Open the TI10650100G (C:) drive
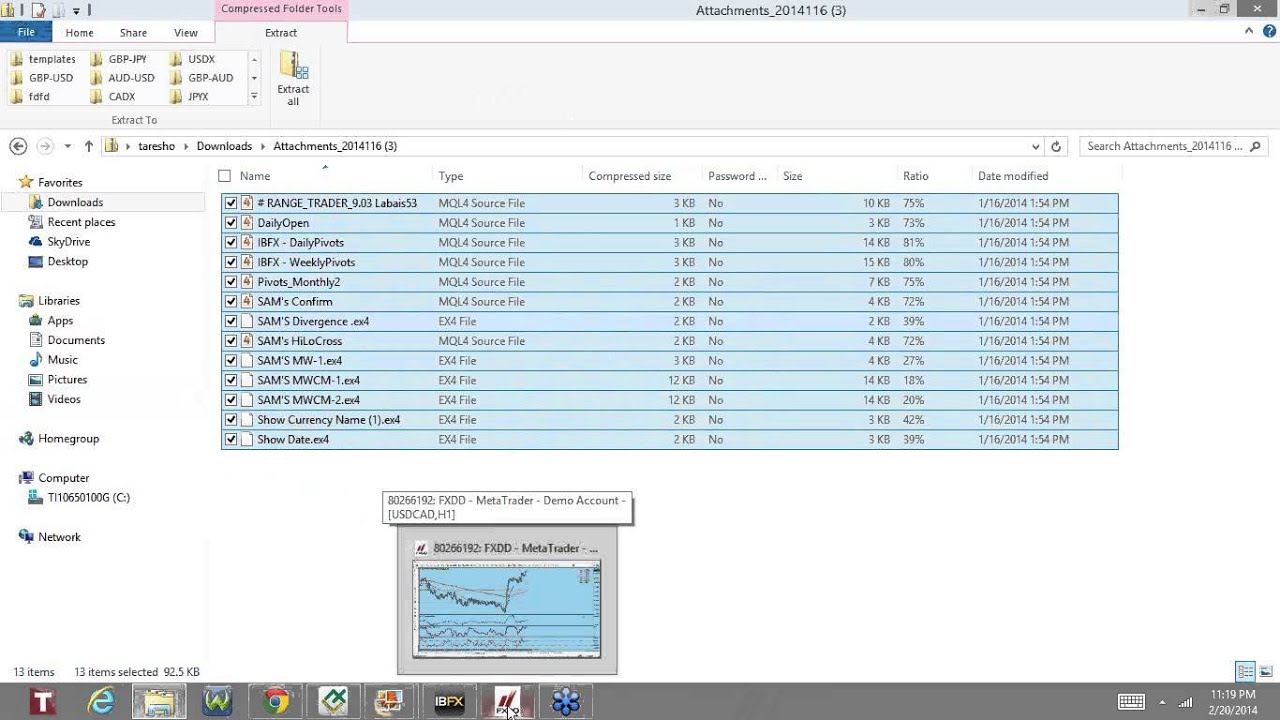The image size is (1280, 720). (88, 497)
